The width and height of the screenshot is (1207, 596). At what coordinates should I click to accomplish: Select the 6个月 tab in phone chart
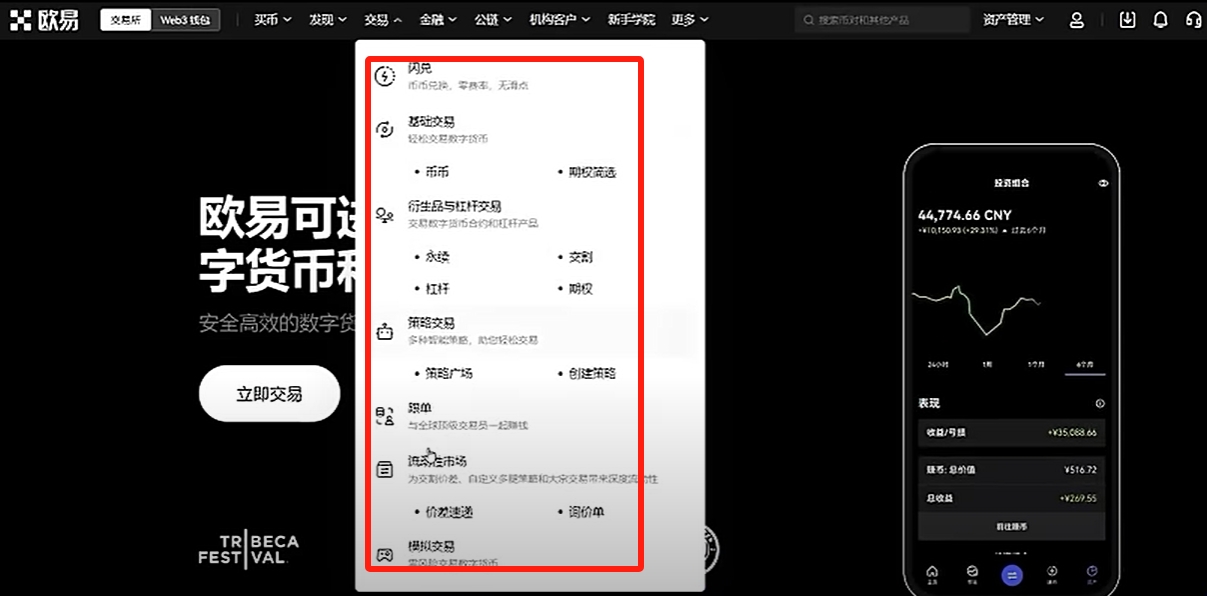tap(1085, 365)
